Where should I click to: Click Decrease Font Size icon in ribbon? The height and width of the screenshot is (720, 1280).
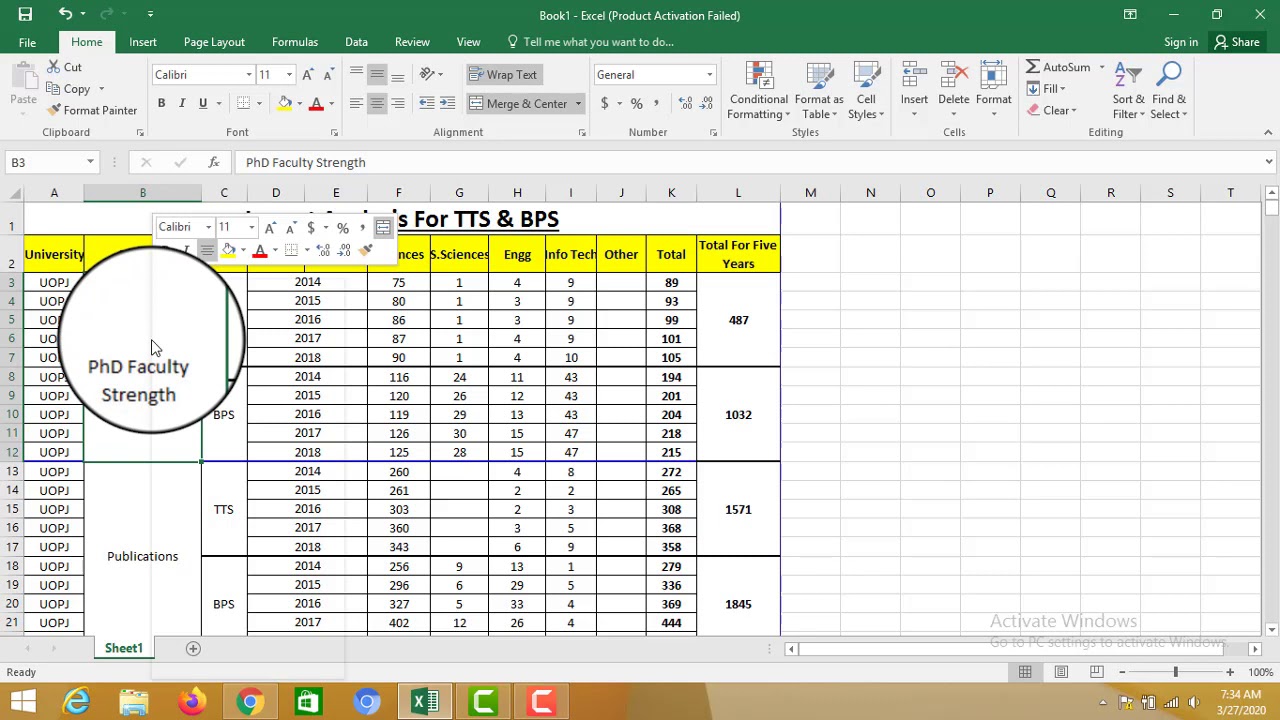328,75
